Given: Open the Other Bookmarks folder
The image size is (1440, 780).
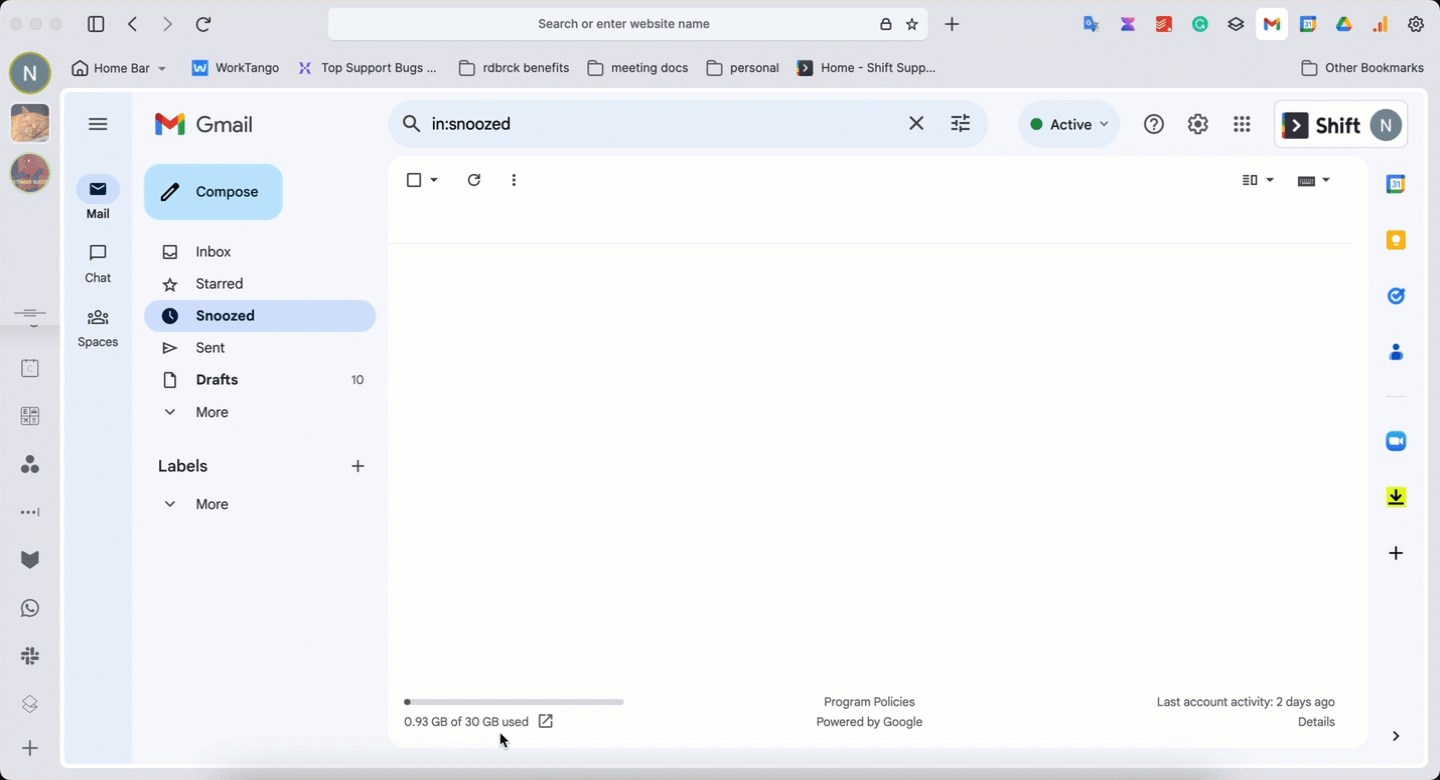Looking at the screenshot, I should 1362,68.
